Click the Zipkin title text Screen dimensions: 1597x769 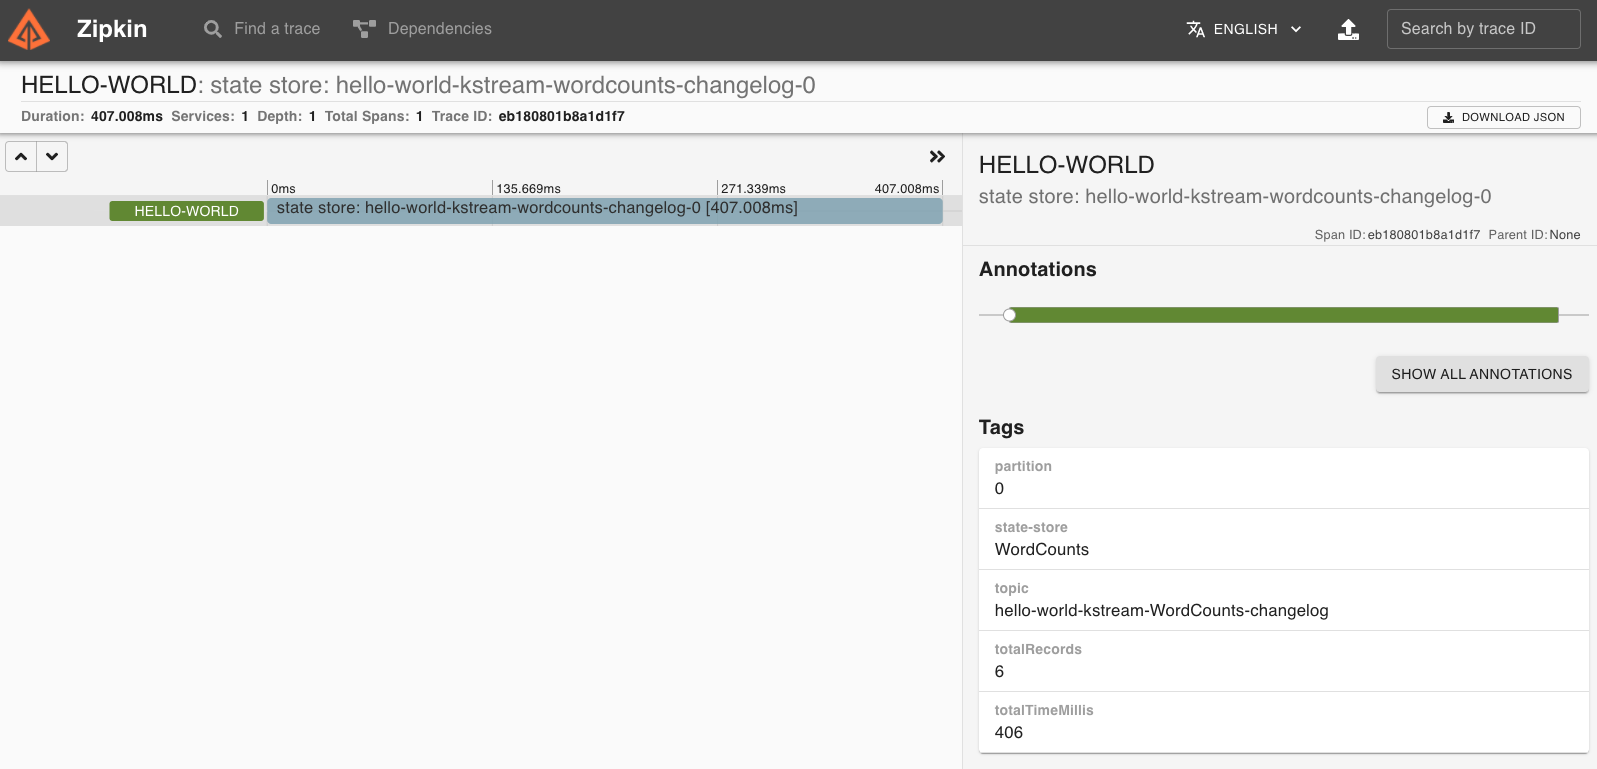click(112, 29)
